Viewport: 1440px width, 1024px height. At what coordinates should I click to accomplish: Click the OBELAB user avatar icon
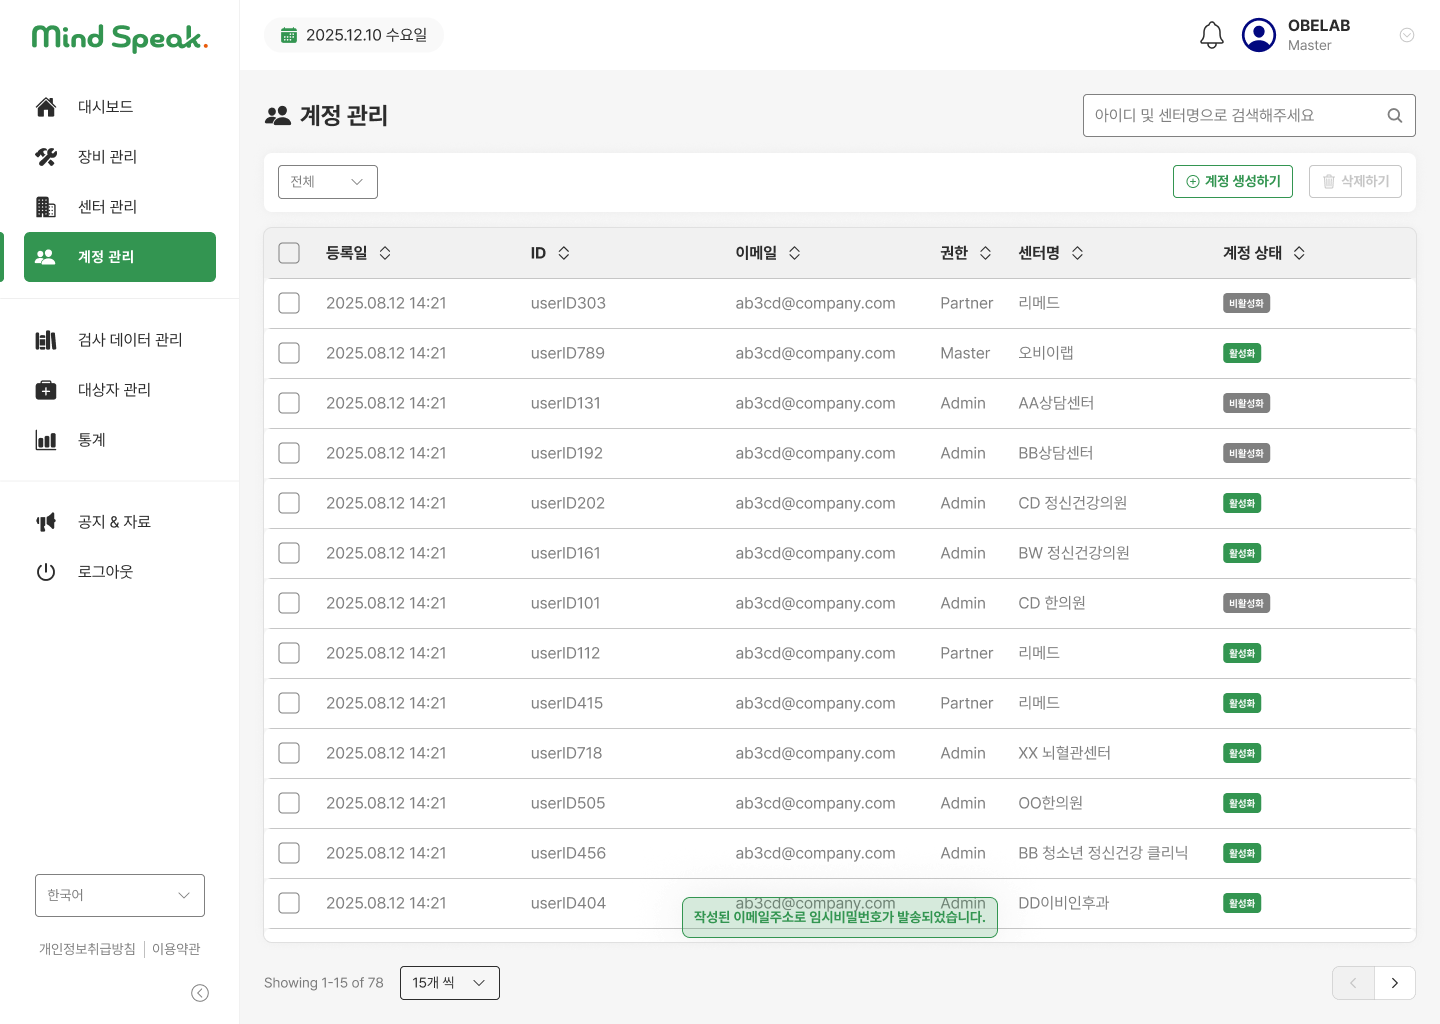coord(1259,35)
